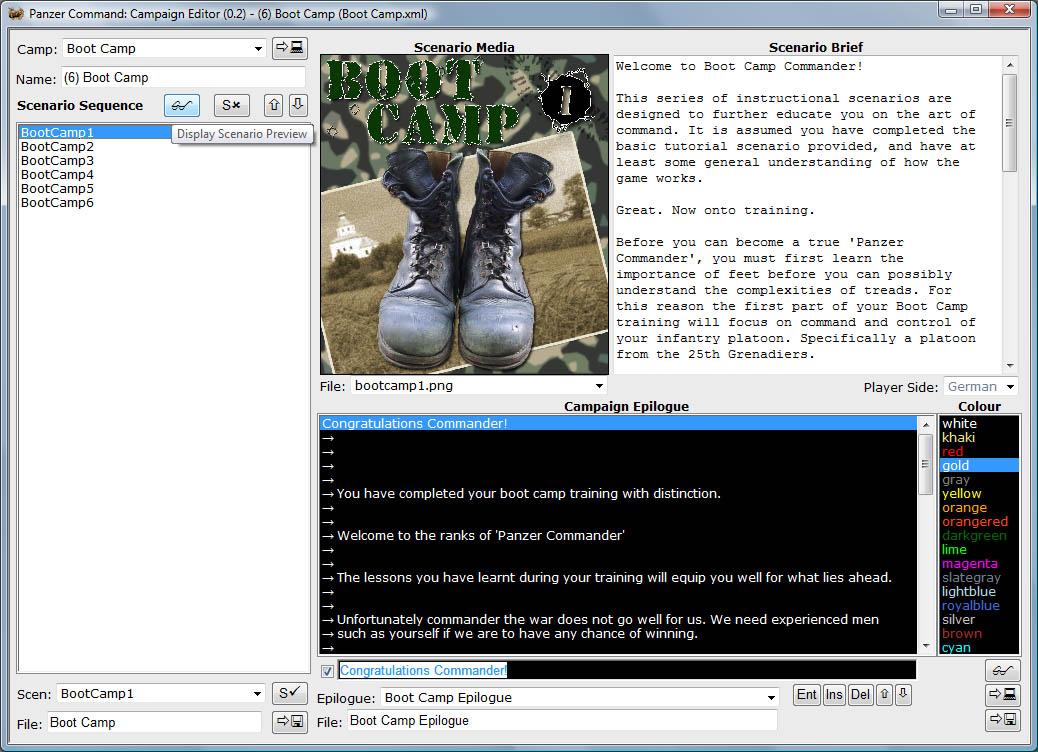The height and width of the screenshot is (752, 1038).
Task: Click Scenario Brief scroll down arrow
Action: [x=1010, y=365]
